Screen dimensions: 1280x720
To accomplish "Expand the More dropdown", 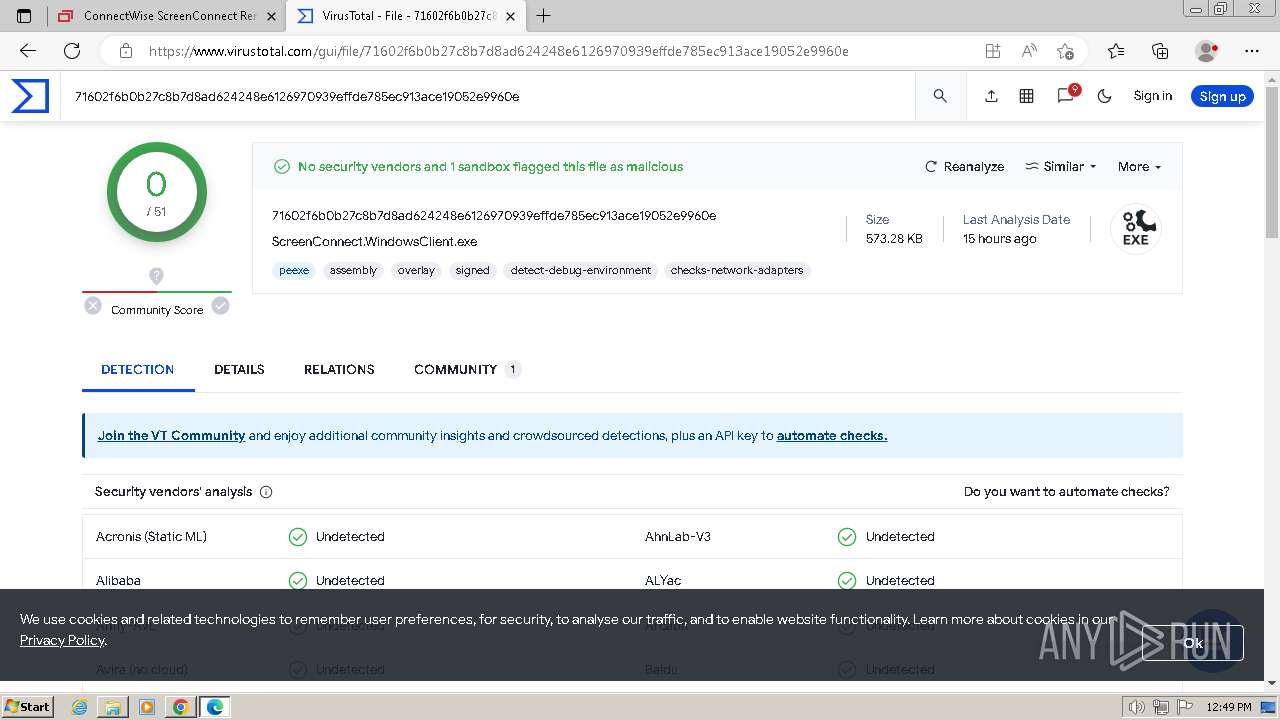I will [x=1139, y=167].
